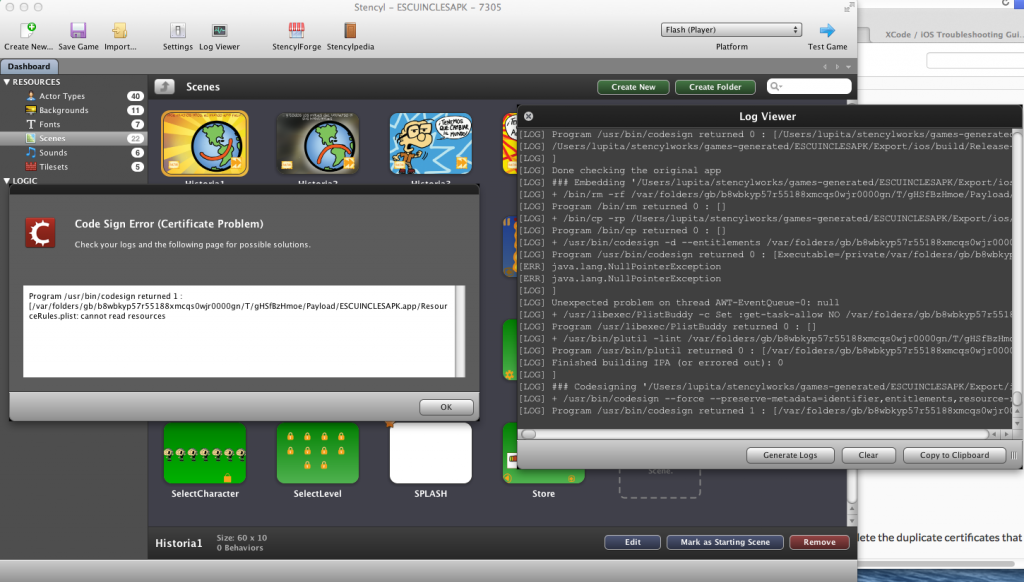The width and height of the screenshot is (1024, 582).
Task: Click the Actor Types sidebar icon
Action: coord(31,96)
